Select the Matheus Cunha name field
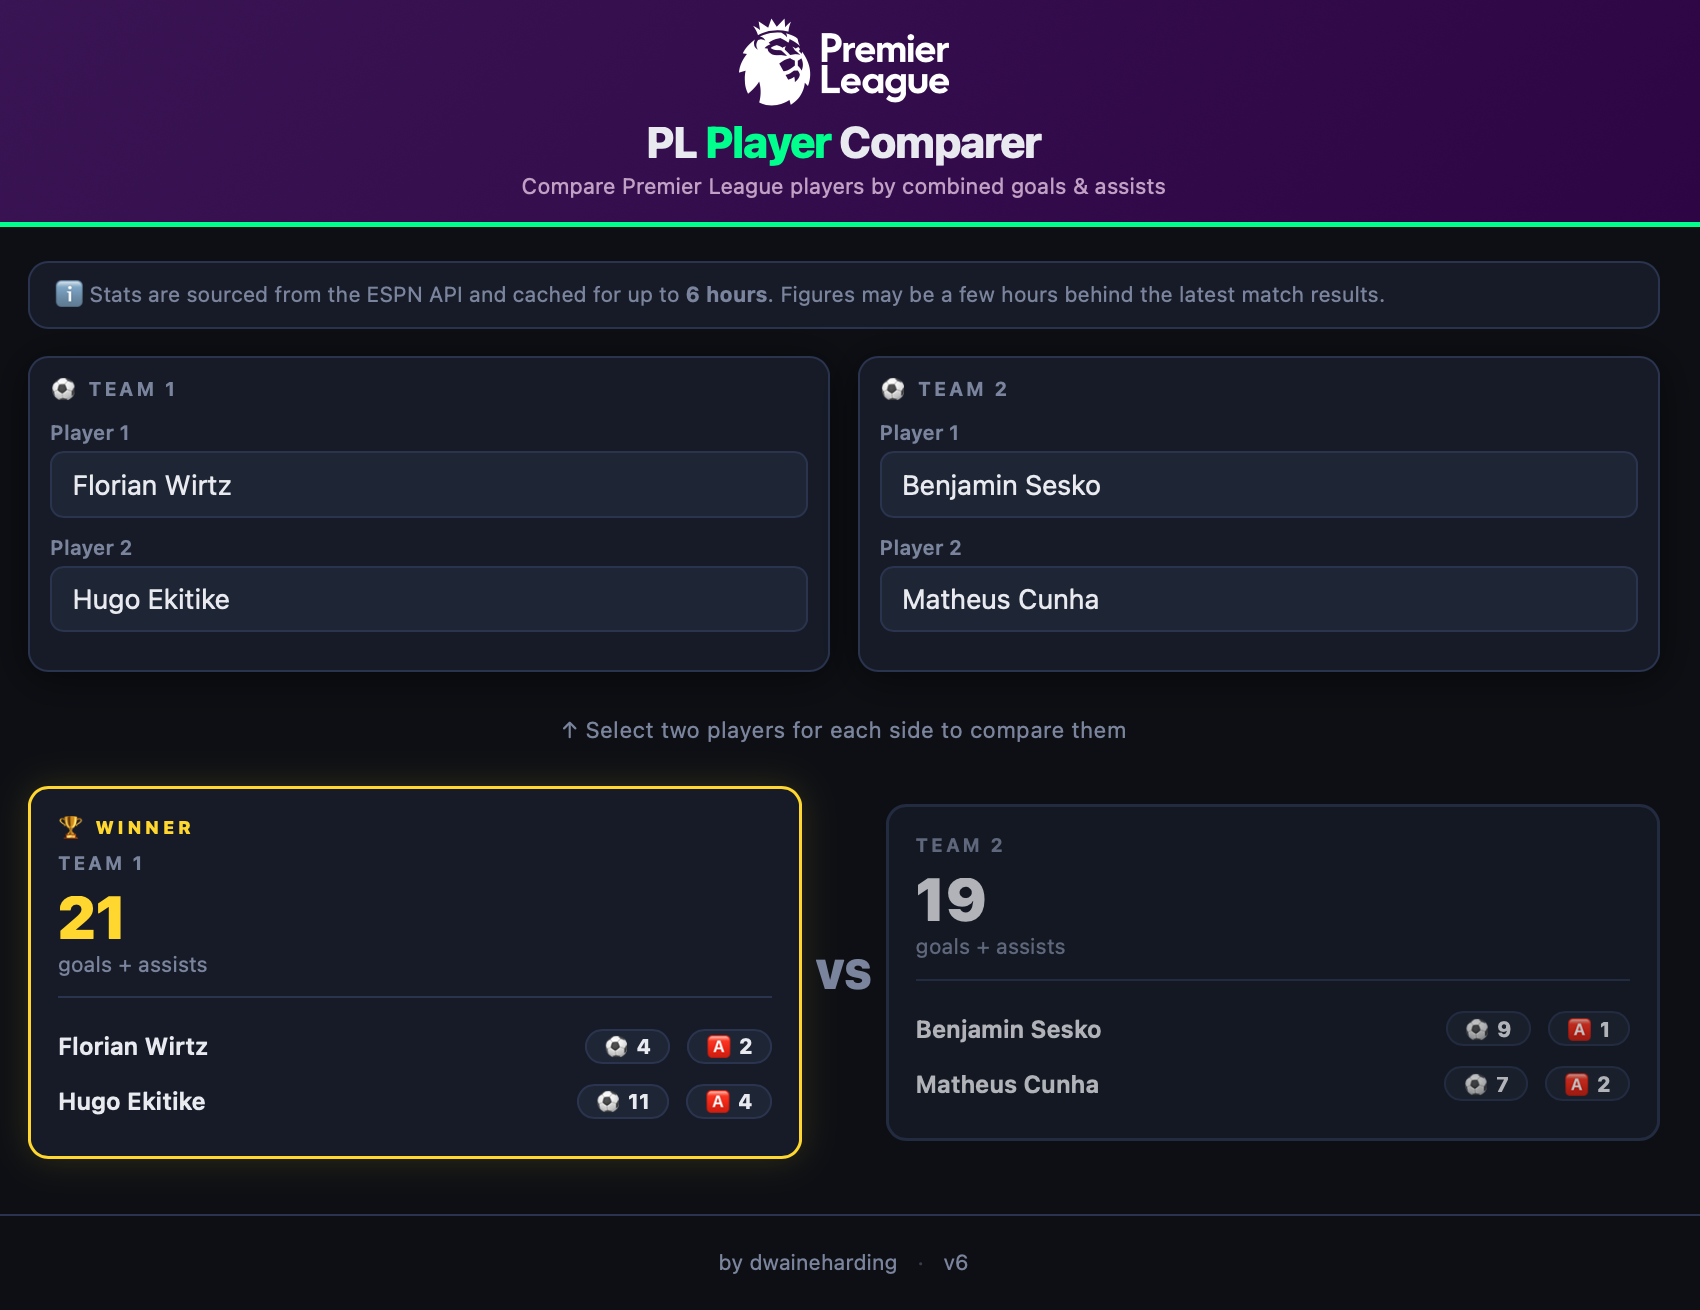Screen dimensions: 1700x1310 1259,599
